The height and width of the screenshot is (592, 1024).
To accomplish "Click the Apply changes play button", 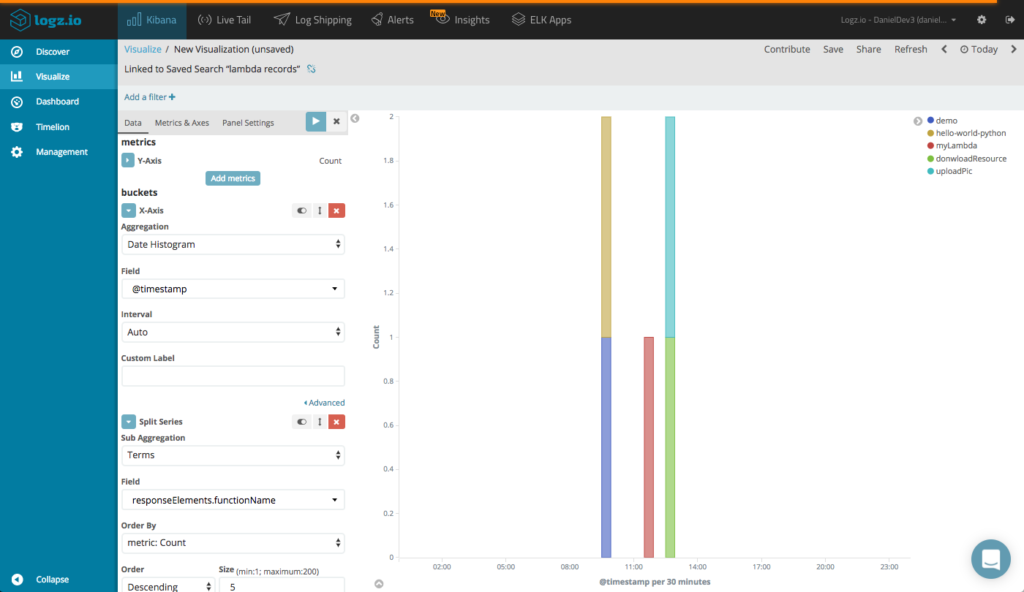I will 316,121.
